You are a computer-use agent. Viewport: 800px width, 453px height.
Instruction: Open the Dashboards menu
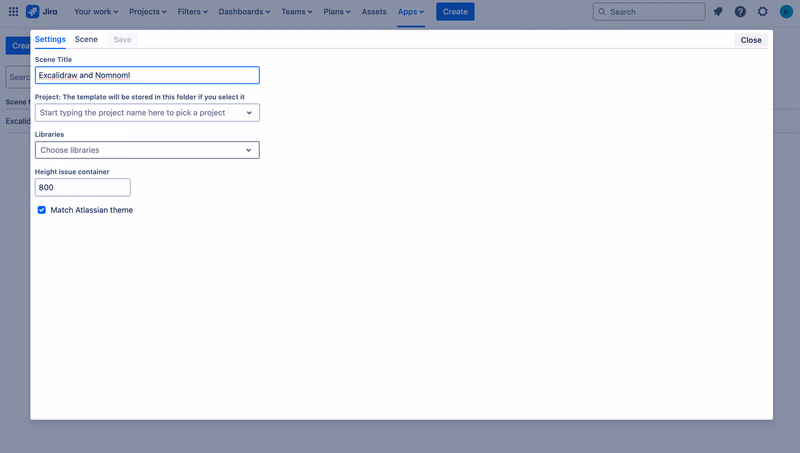(x=244, y=11)
